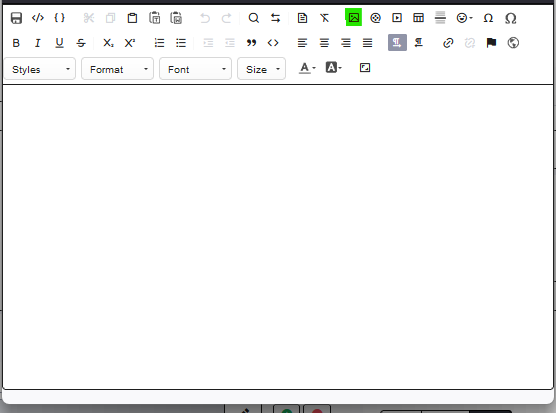Enable left-to-right text direction
Viewport: 556px width, 413px height.
pyautogui.click(x=397, y=43)
